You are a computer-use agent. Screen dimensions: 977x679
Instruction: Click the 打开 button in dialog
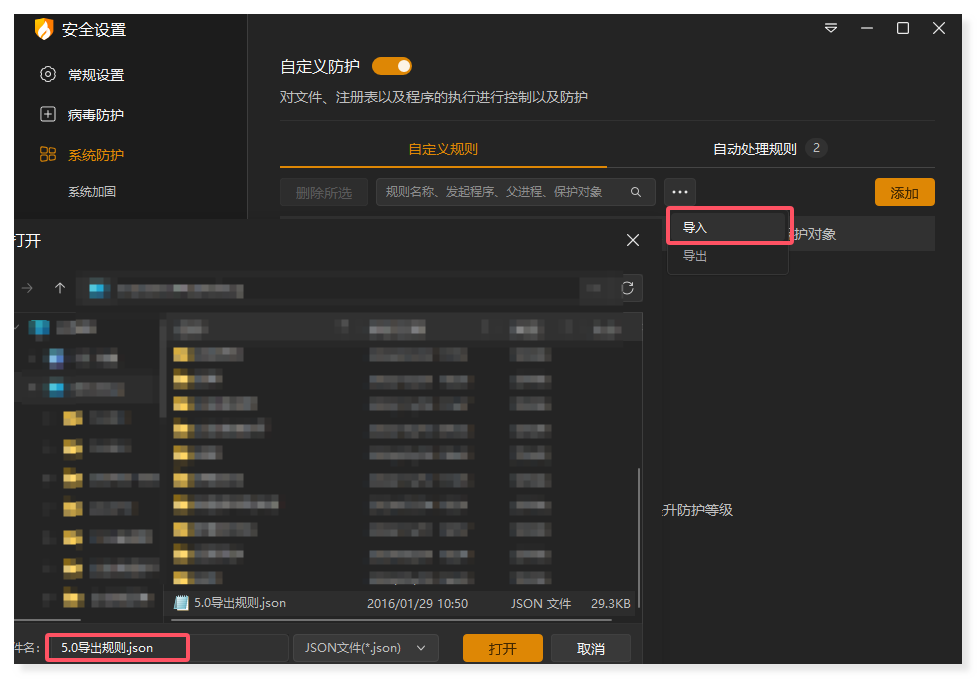tap(502, 648)
